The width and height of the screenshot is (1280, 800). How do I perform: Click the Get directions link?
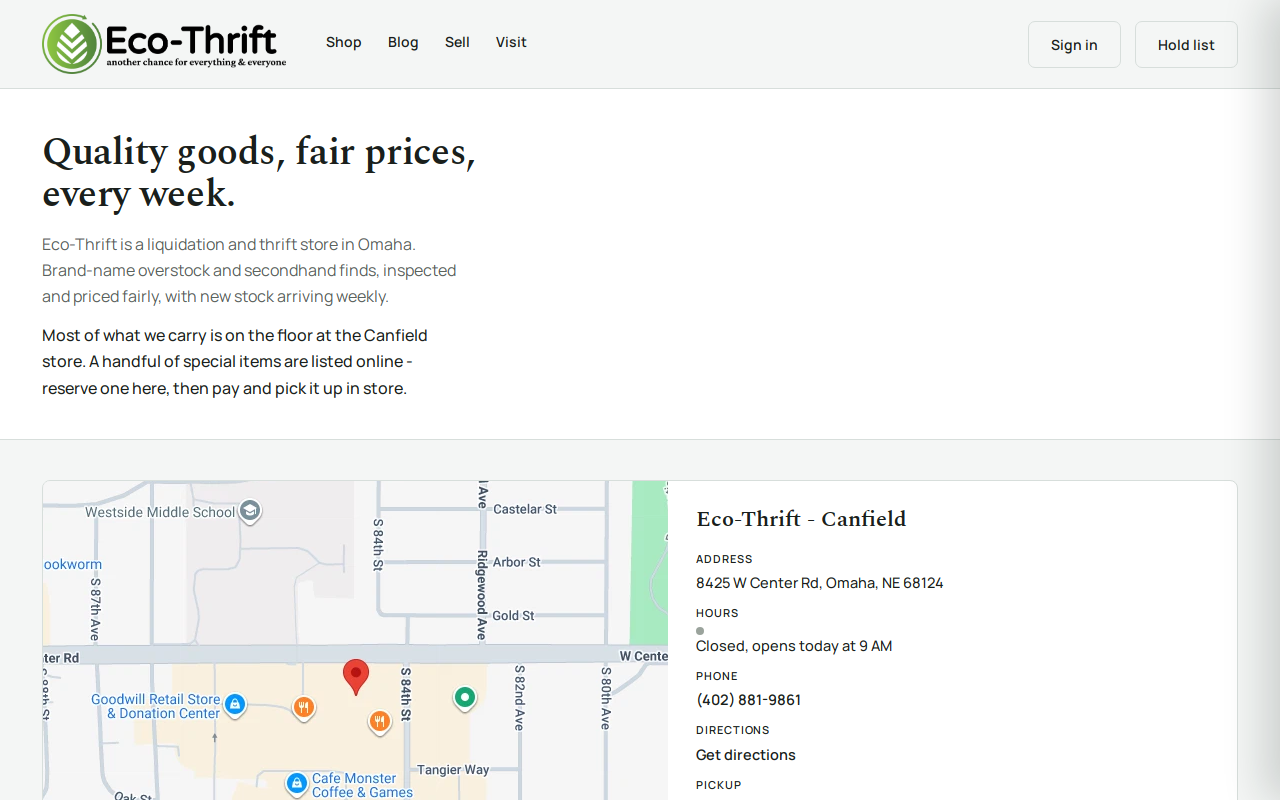coord(746,755)
